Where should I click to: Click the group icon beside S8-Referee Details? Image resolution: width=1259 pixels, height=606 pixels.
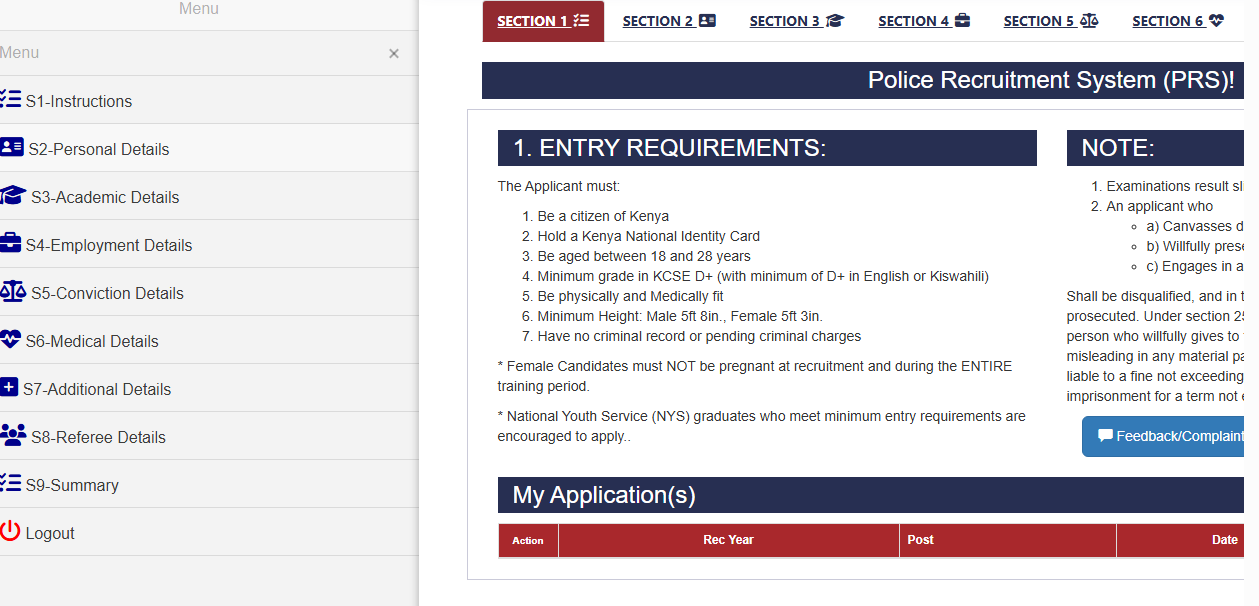(x=11, y=435)
